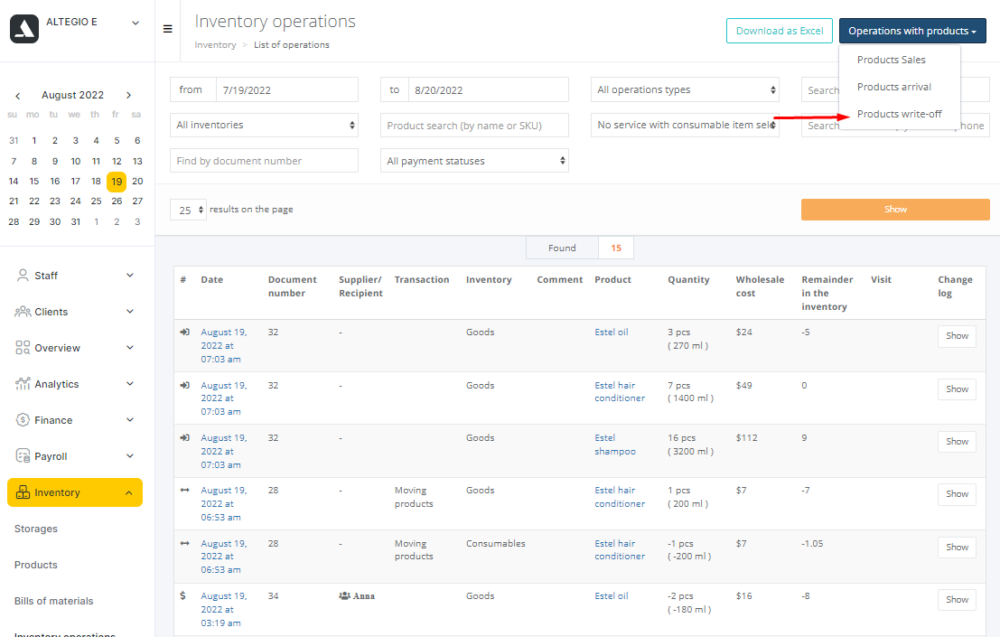1000x637 pixels.
Task: Click the Consumables inventory cell
Action: 496,543
